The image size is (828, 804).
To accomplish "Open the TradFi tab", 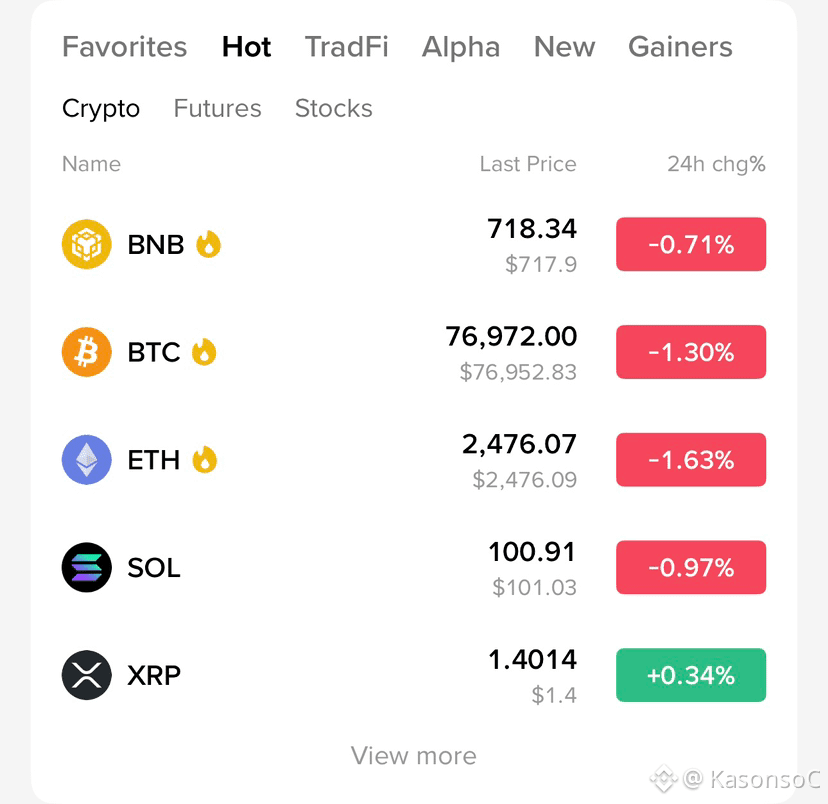I will (x=346, y=47).
